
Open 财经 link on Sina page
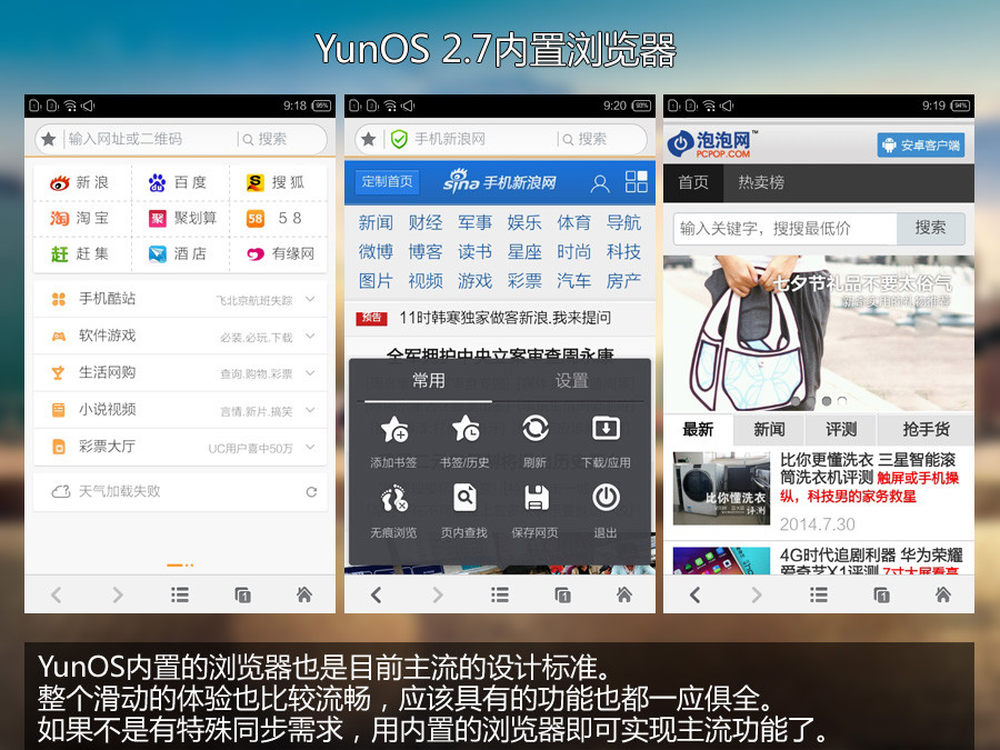click(425, 223)
